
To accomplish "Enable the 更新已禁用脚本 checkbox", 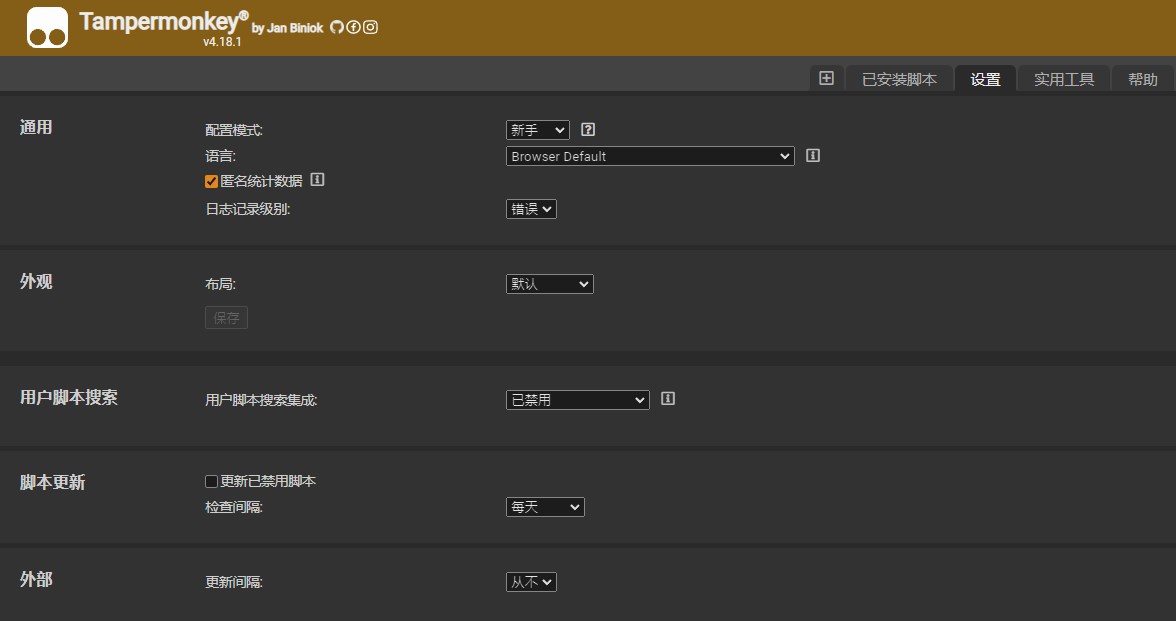I will click(x=212, y=482).
